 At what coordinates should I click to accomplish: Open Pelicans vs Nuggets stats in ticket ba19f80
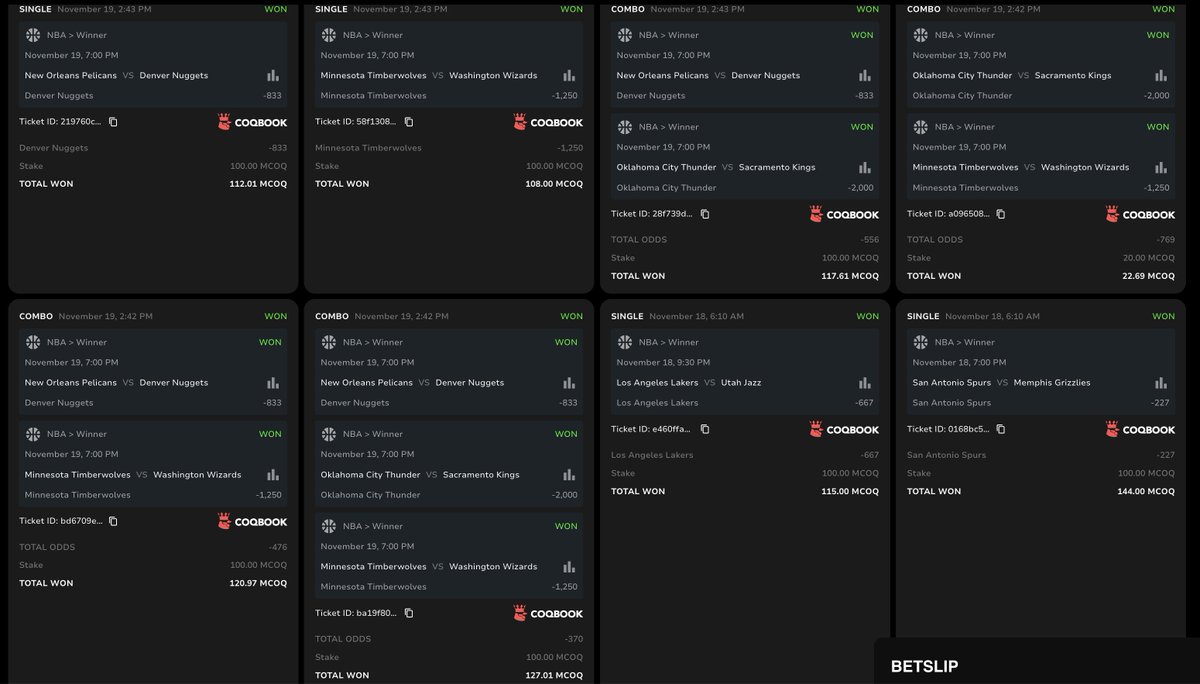[569, 382]
